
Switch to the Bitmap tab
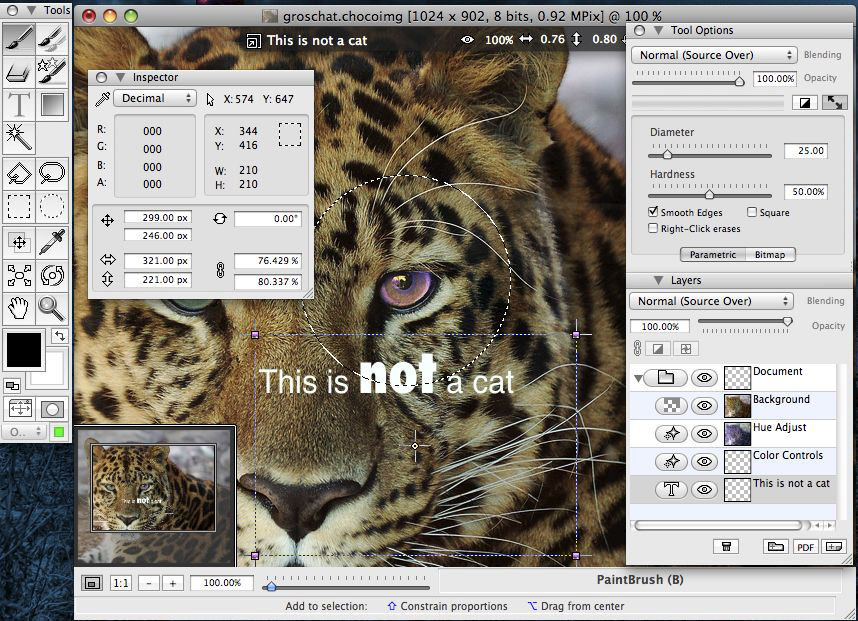[x=769, y=254]
